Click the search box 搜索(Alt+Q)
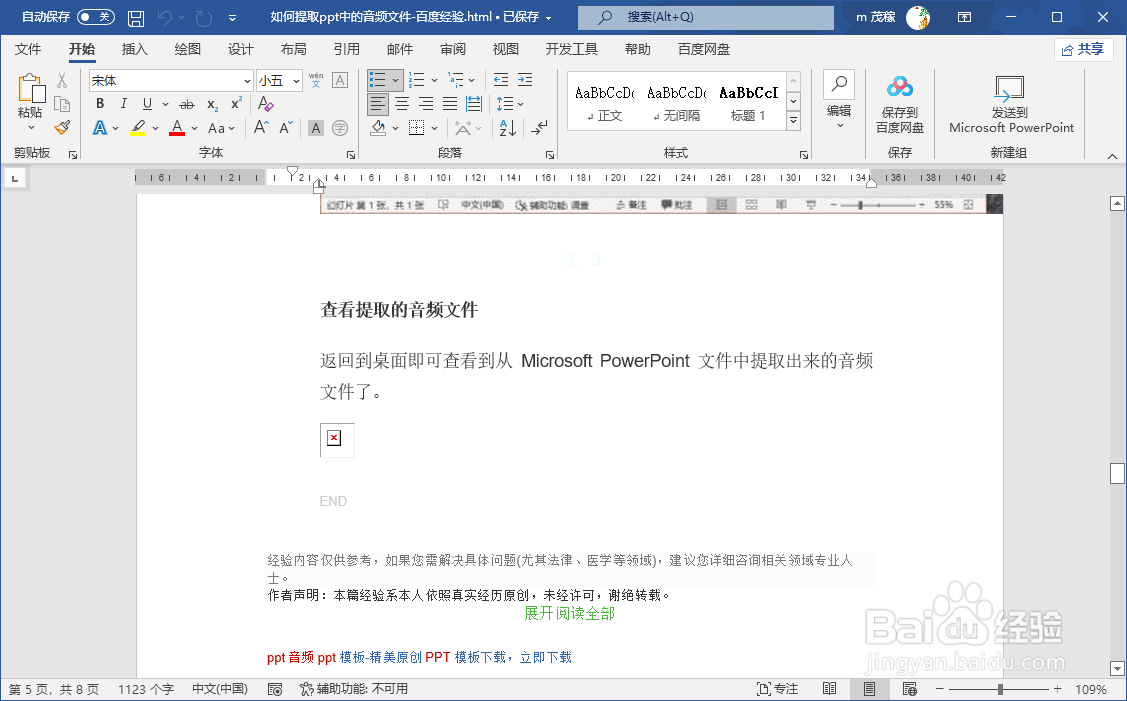The height and width of the screenshot is (701, 1127). point(706,17)
